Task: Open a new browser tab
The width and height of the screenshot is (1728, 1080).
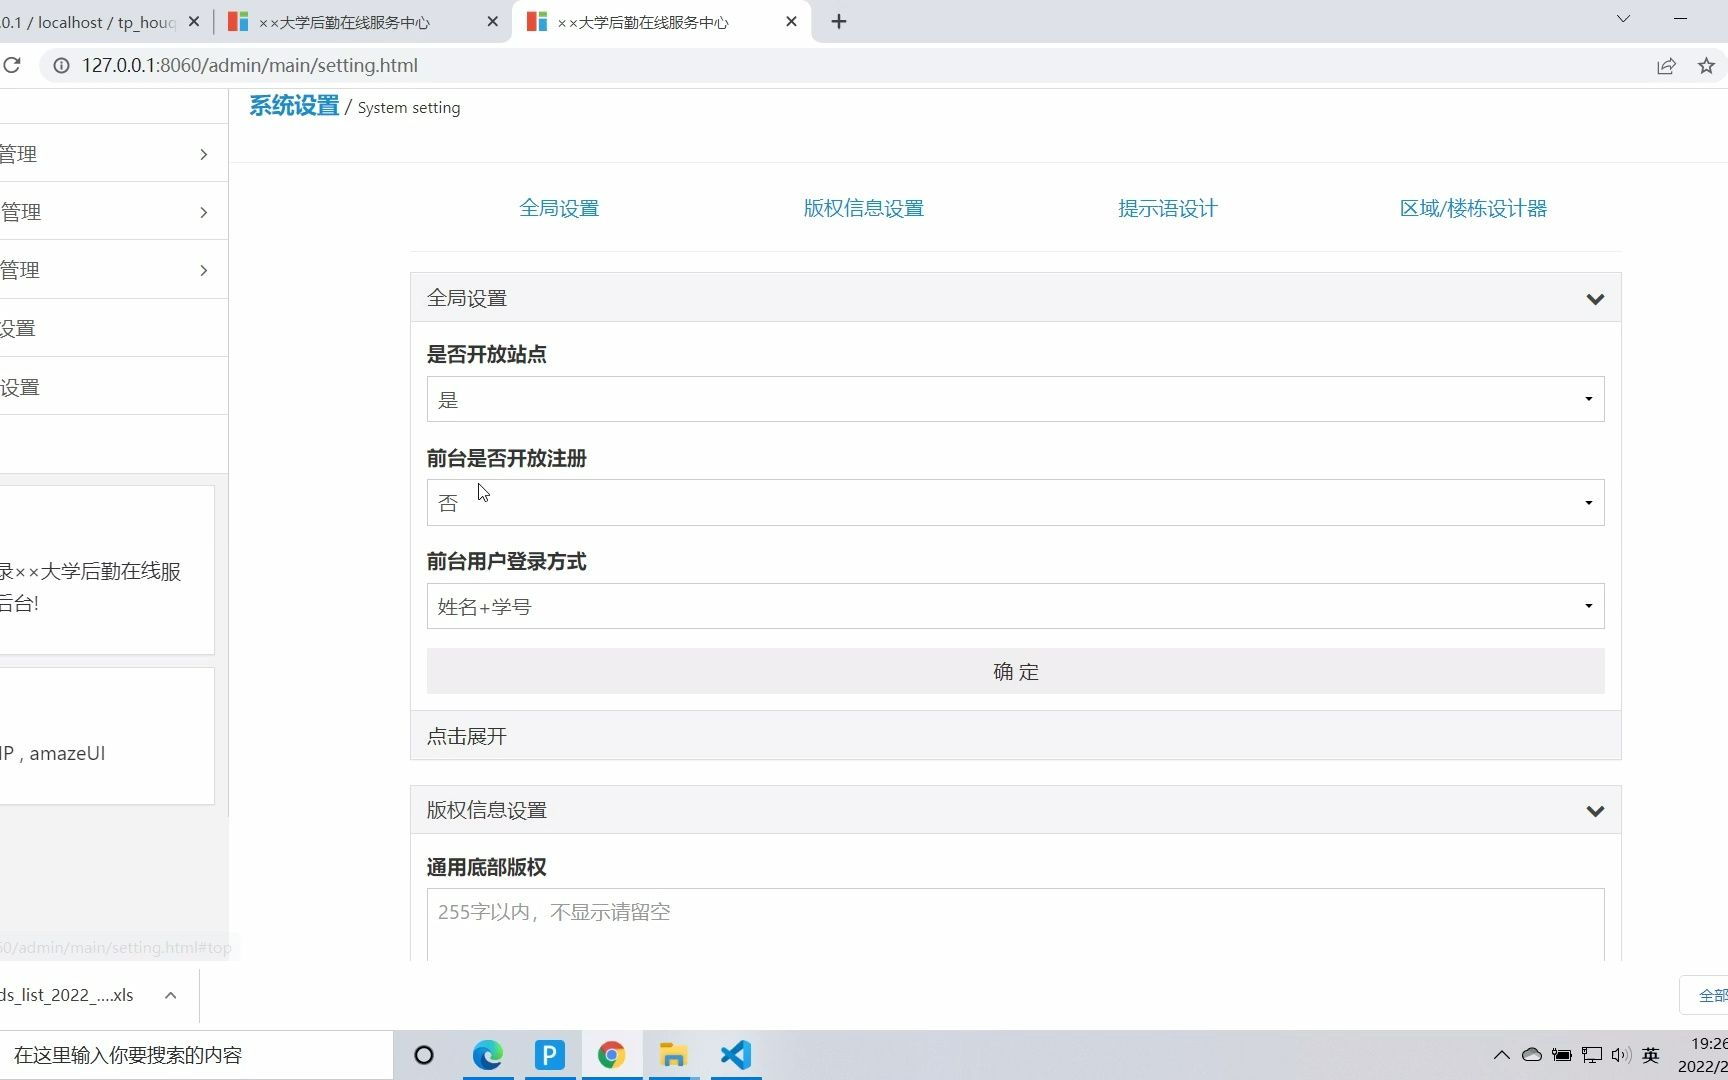Action: (839, 22)
